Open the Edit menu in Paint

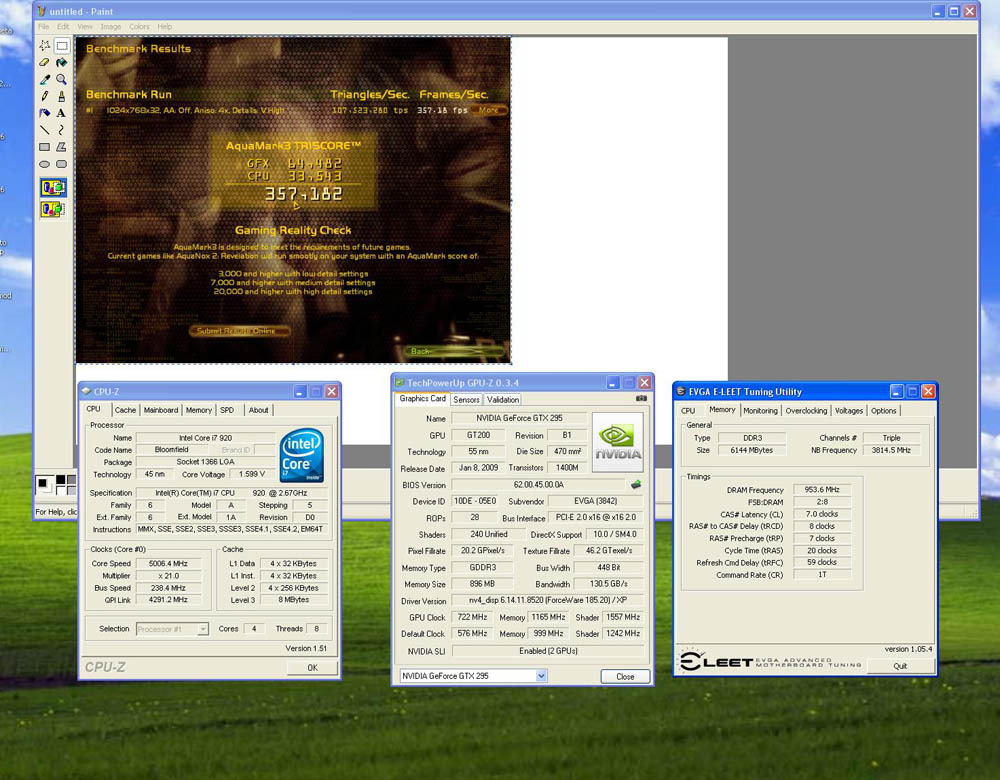(x=63, y=27)
